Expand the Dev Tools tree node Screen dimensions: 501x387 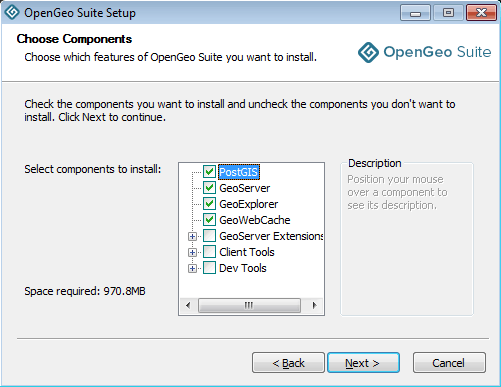click(192, 268)
